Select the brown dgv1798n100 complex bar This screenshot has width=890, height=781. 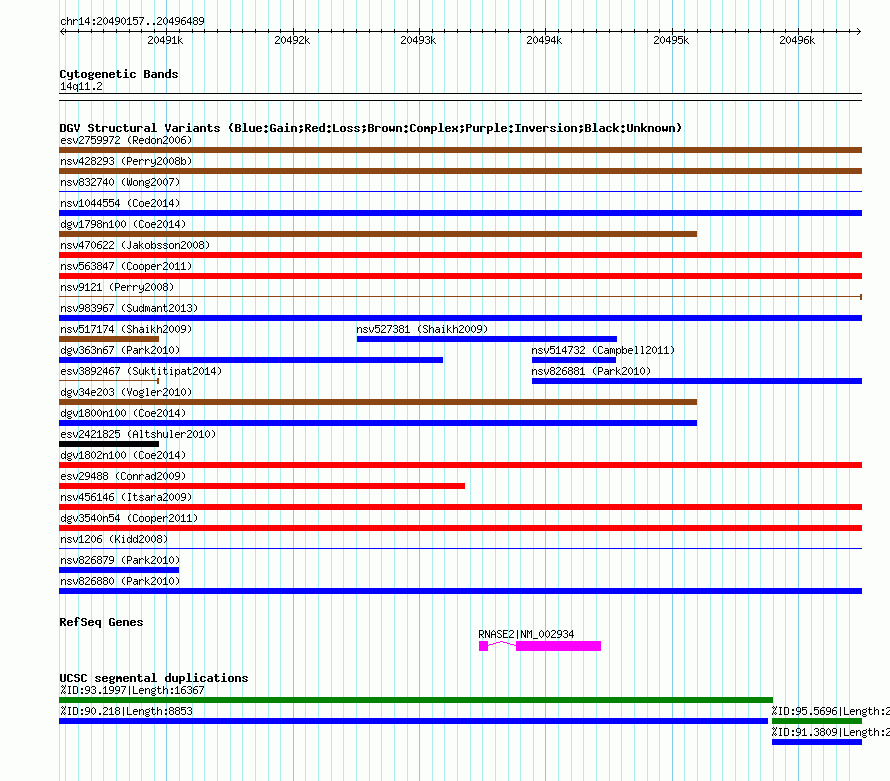coord(378,234)
